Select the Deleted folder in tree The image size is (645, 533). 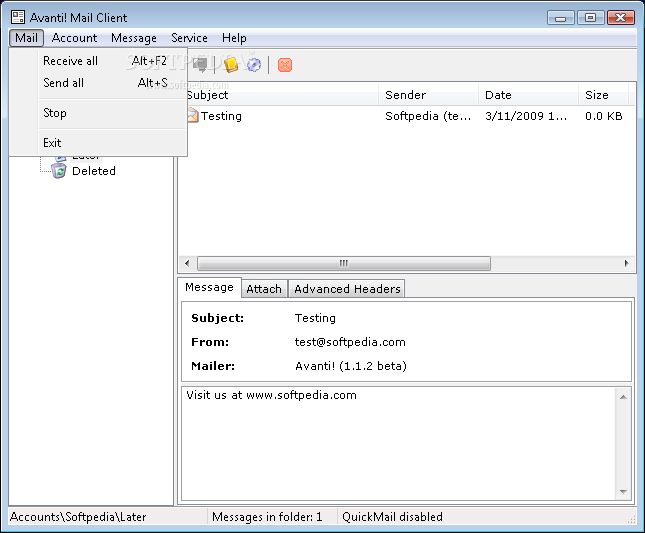pos(94,171)
